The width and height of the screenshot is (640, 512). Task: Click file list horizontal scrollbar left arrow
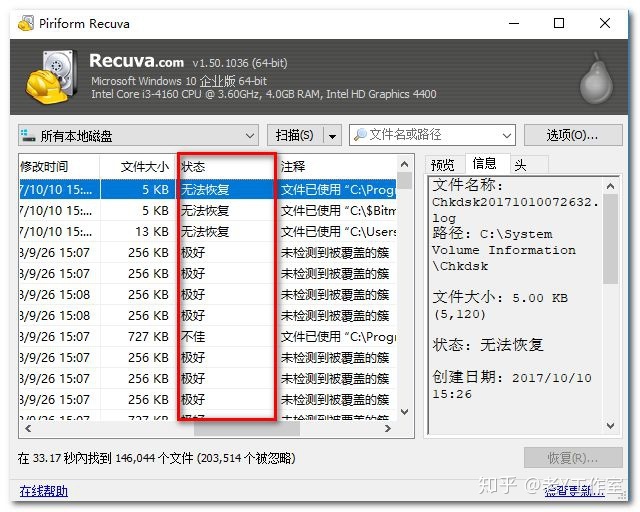[28, 428]
